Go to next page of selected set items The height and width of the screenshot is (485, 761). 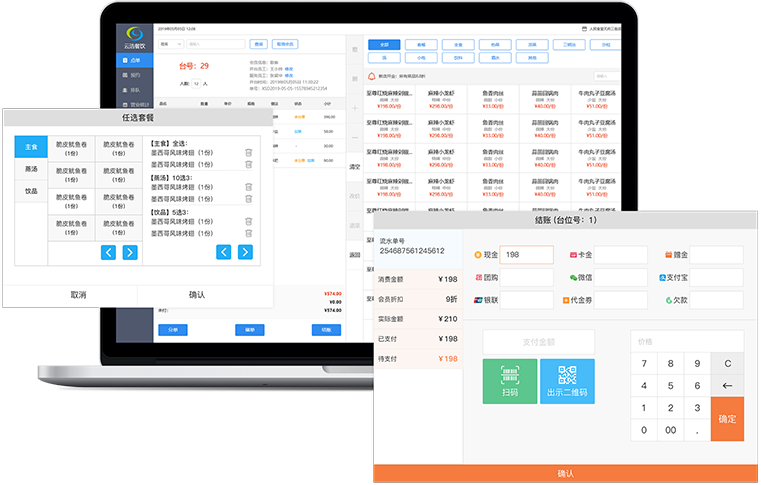click(x=244, y=252)
